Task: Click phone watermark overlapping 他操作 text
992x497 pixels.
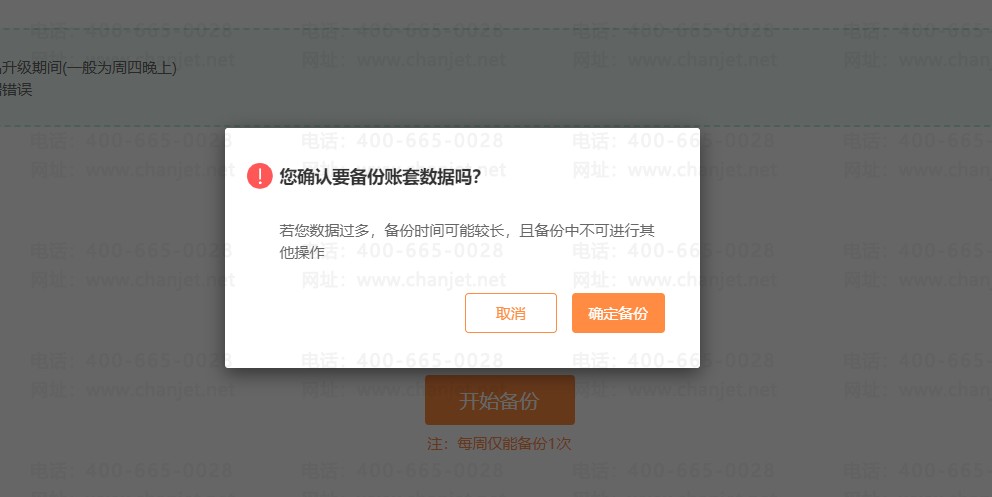Action: [x=402, y=250]
